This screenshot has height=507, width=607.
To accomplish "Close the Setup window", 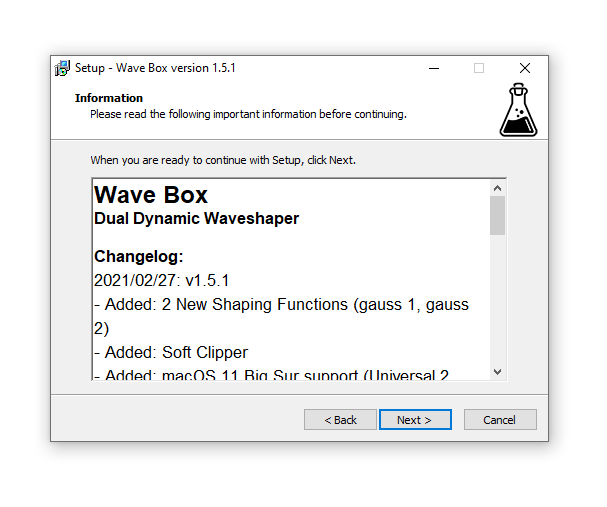I will 525,69.
